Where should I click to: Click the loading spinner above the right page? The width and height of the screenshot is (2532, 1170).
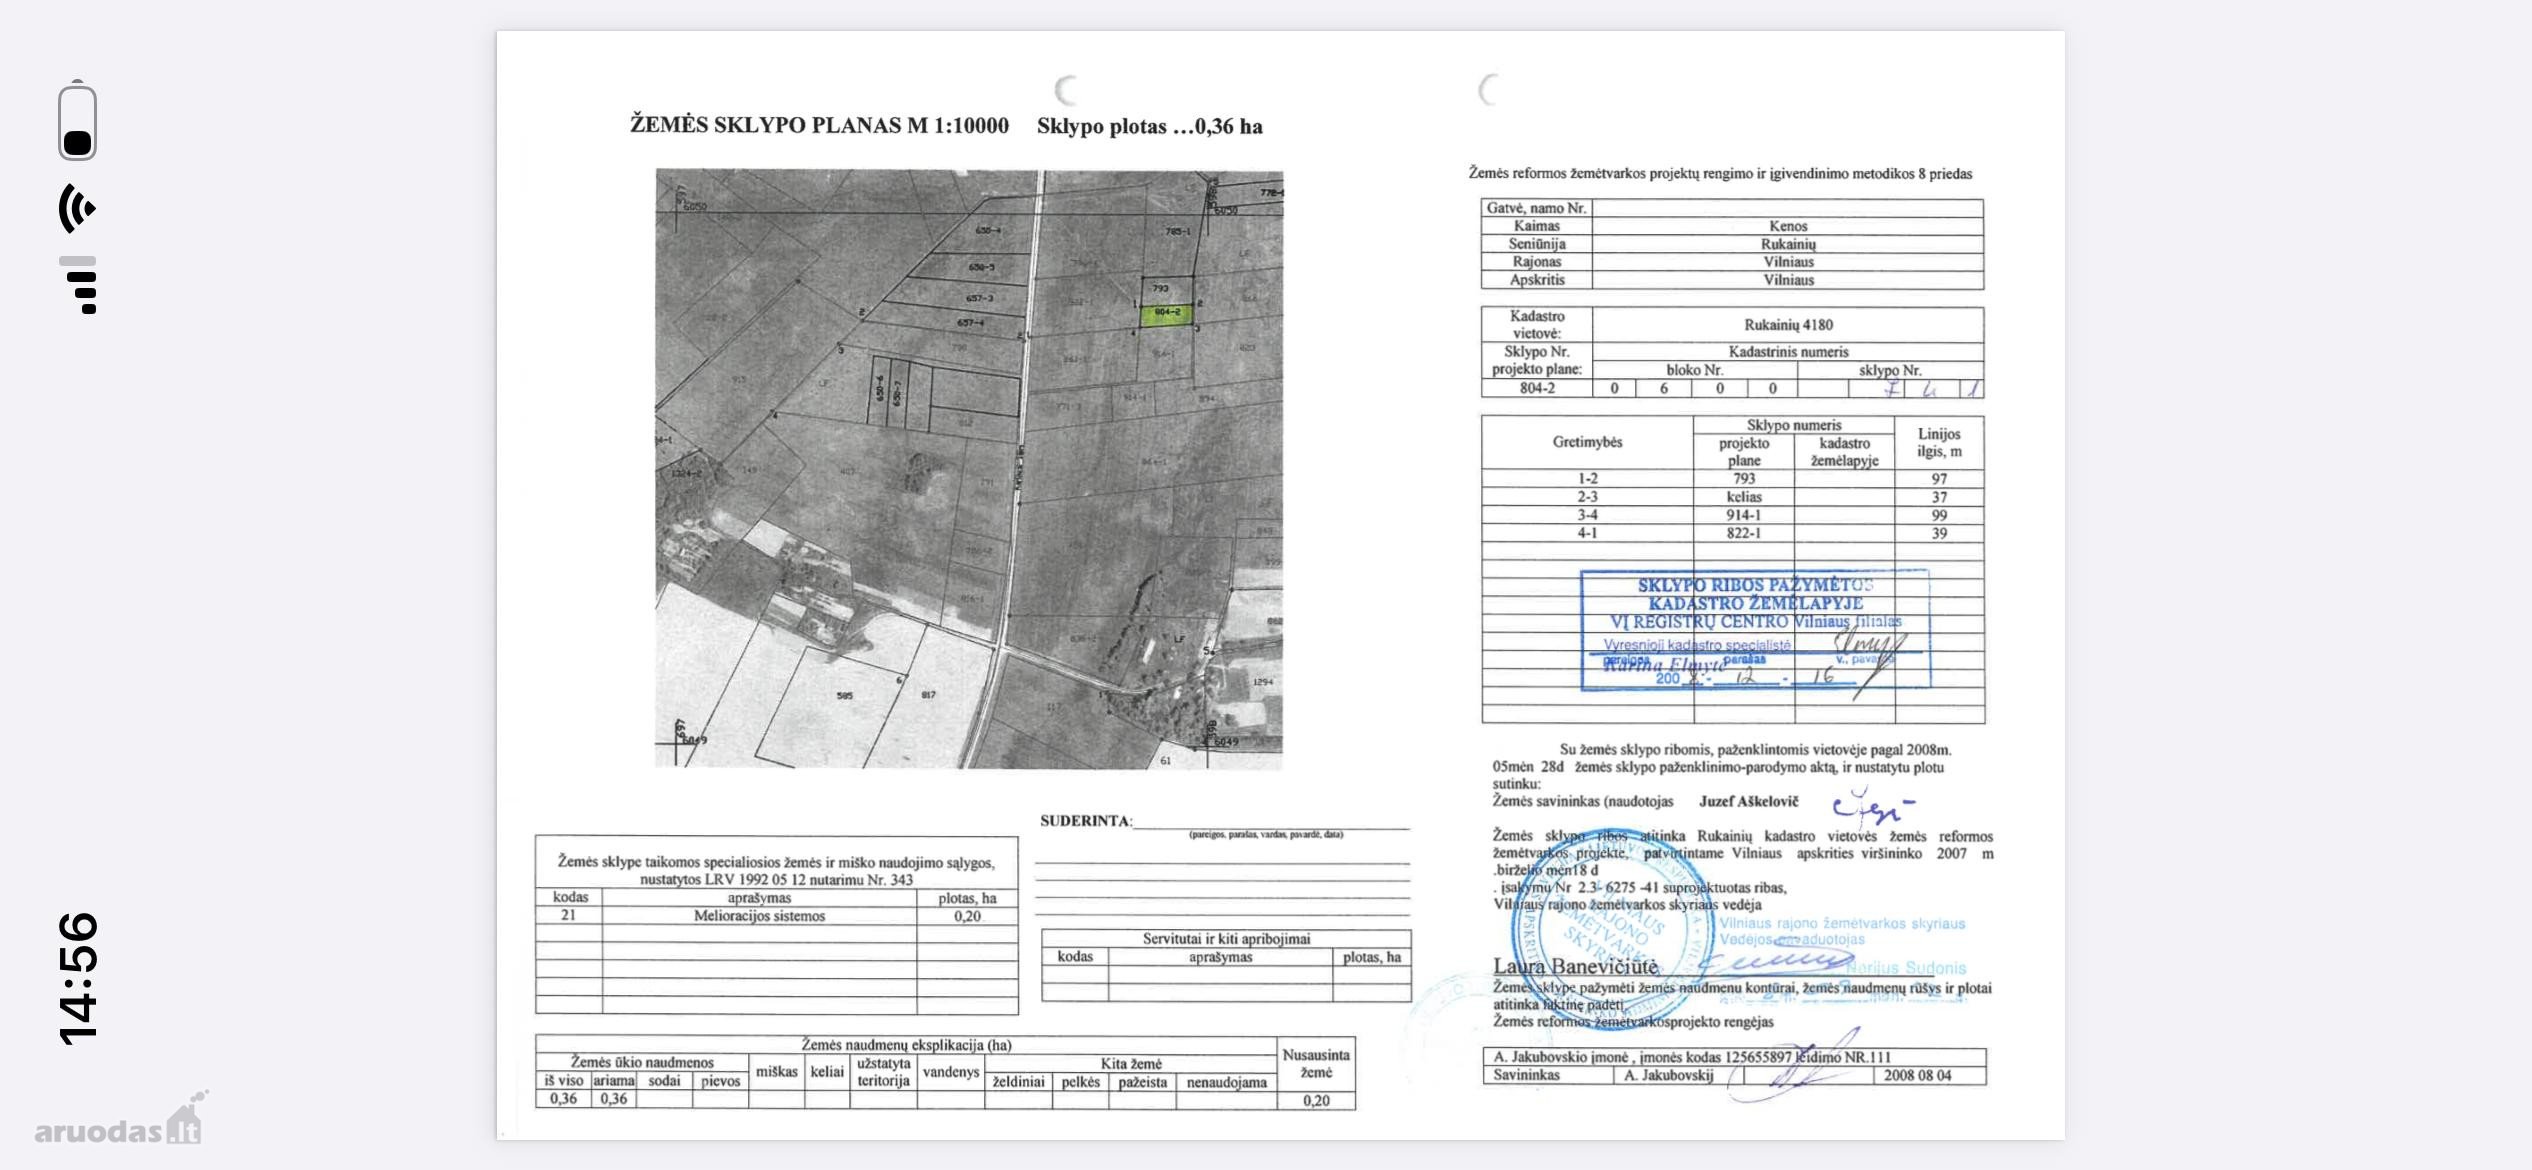(1489, 91)
